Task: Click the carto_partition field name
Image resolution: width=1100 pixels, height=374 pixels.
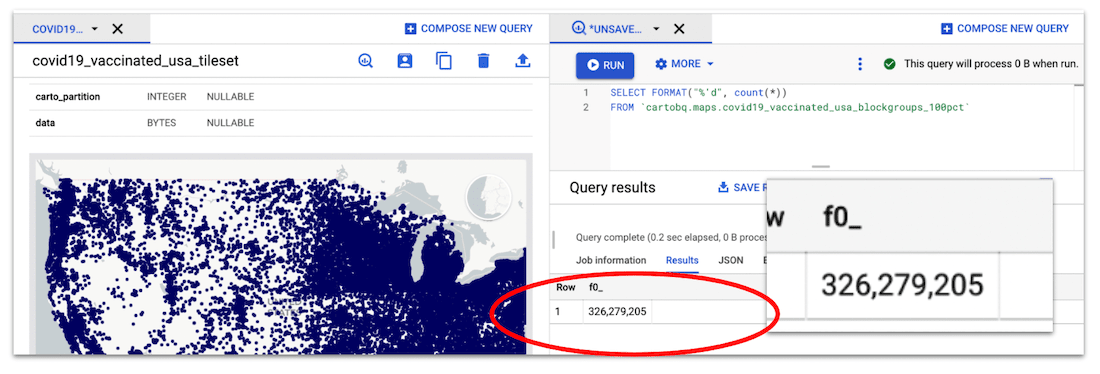Action: click(67, 97)
